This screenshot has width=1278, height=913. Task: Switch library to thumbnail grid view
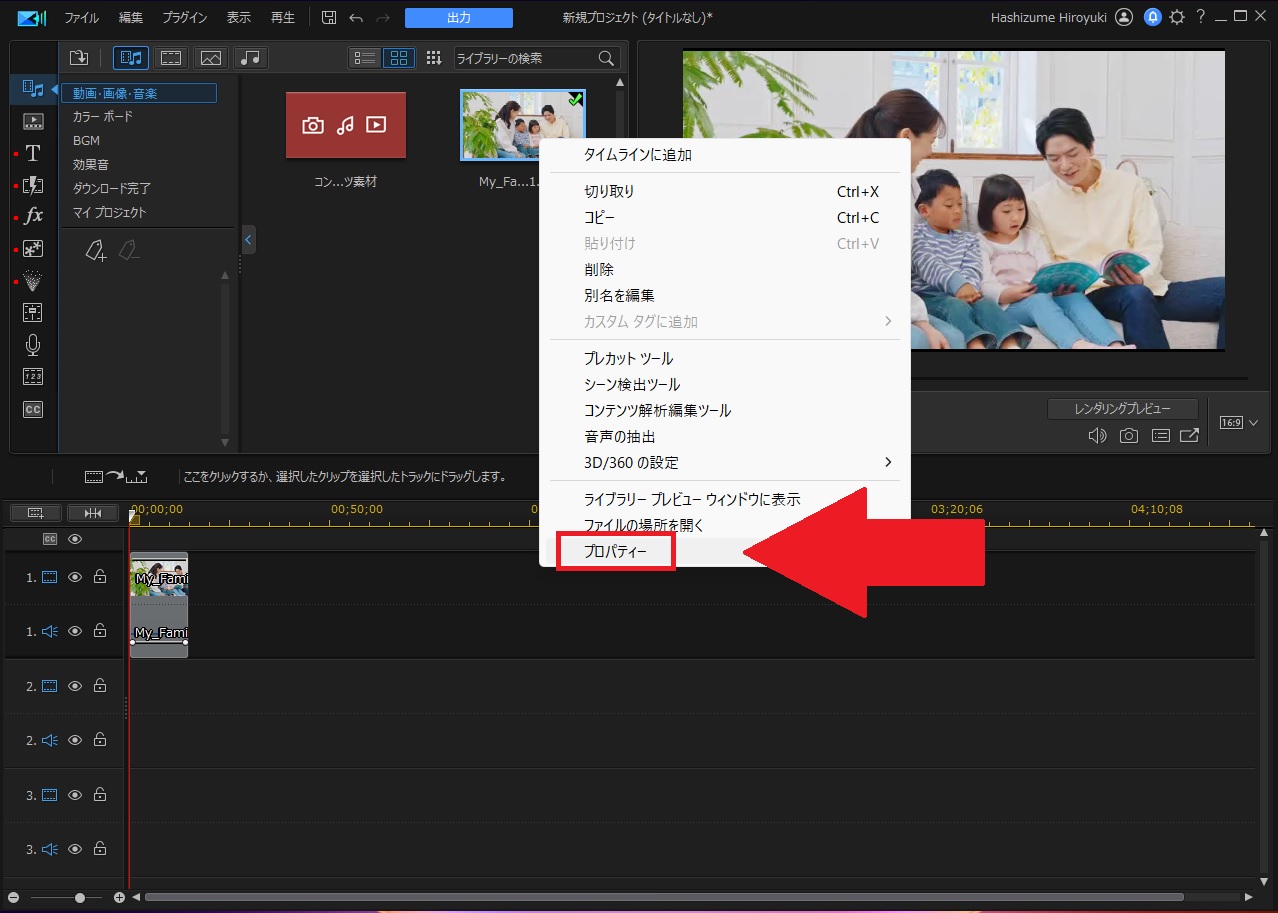(399, 58)
